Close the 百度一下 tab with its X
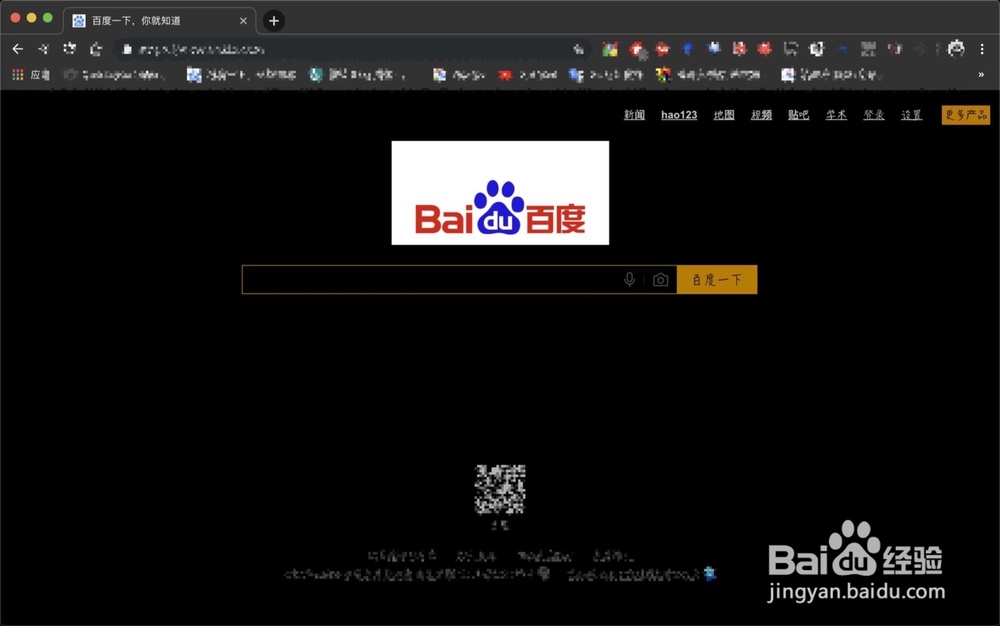1000x626 pixels. click(243, 21)
